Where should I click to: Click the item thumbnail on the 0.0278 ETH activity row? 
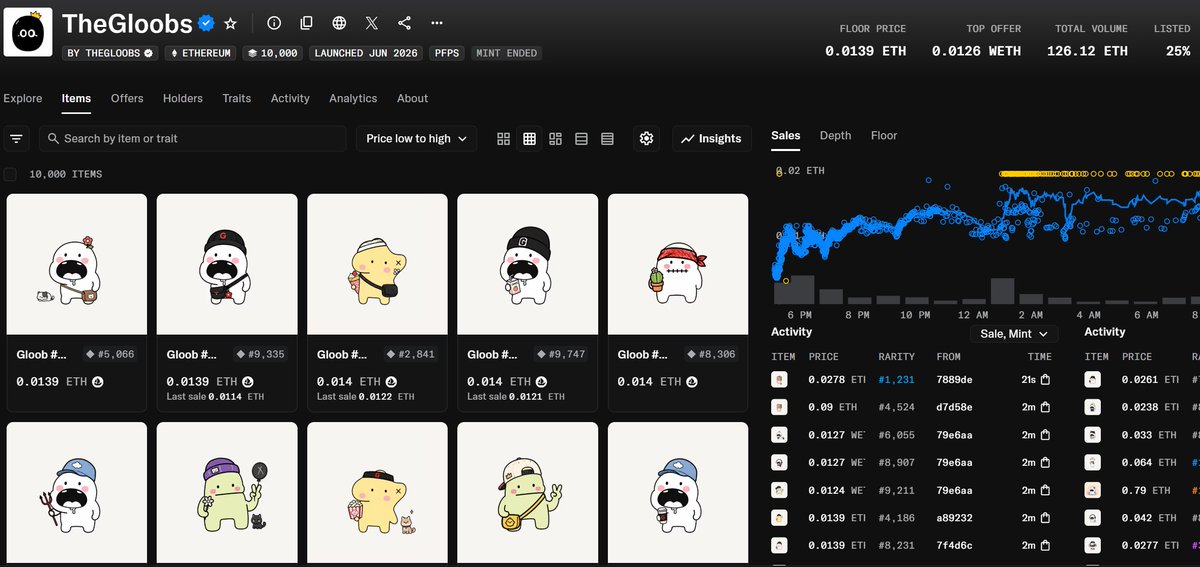[x=779, y=380]
